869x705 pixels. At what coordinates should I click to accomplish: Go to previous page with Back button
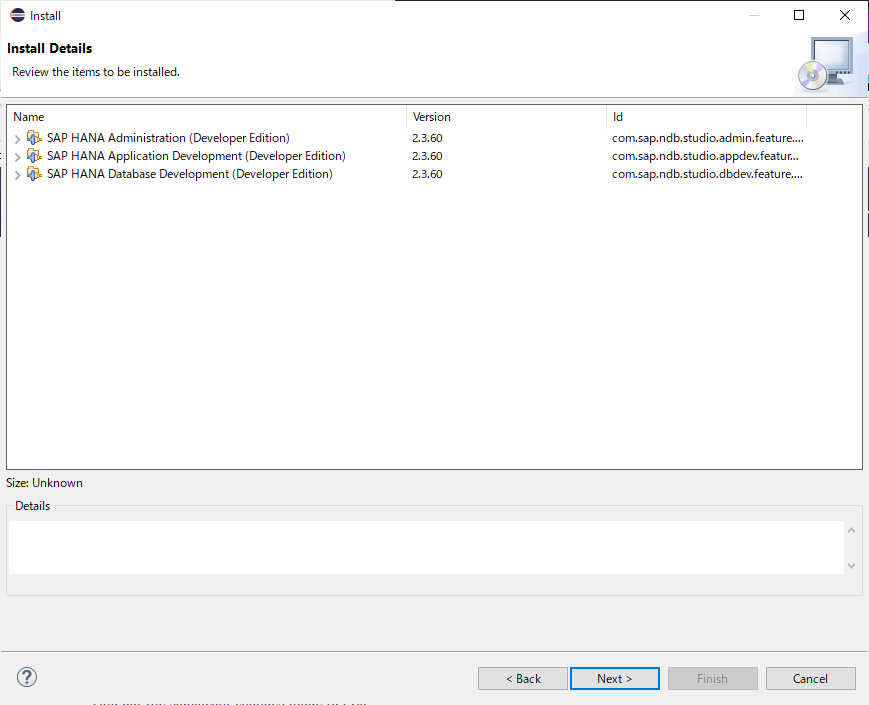[523, 678]
